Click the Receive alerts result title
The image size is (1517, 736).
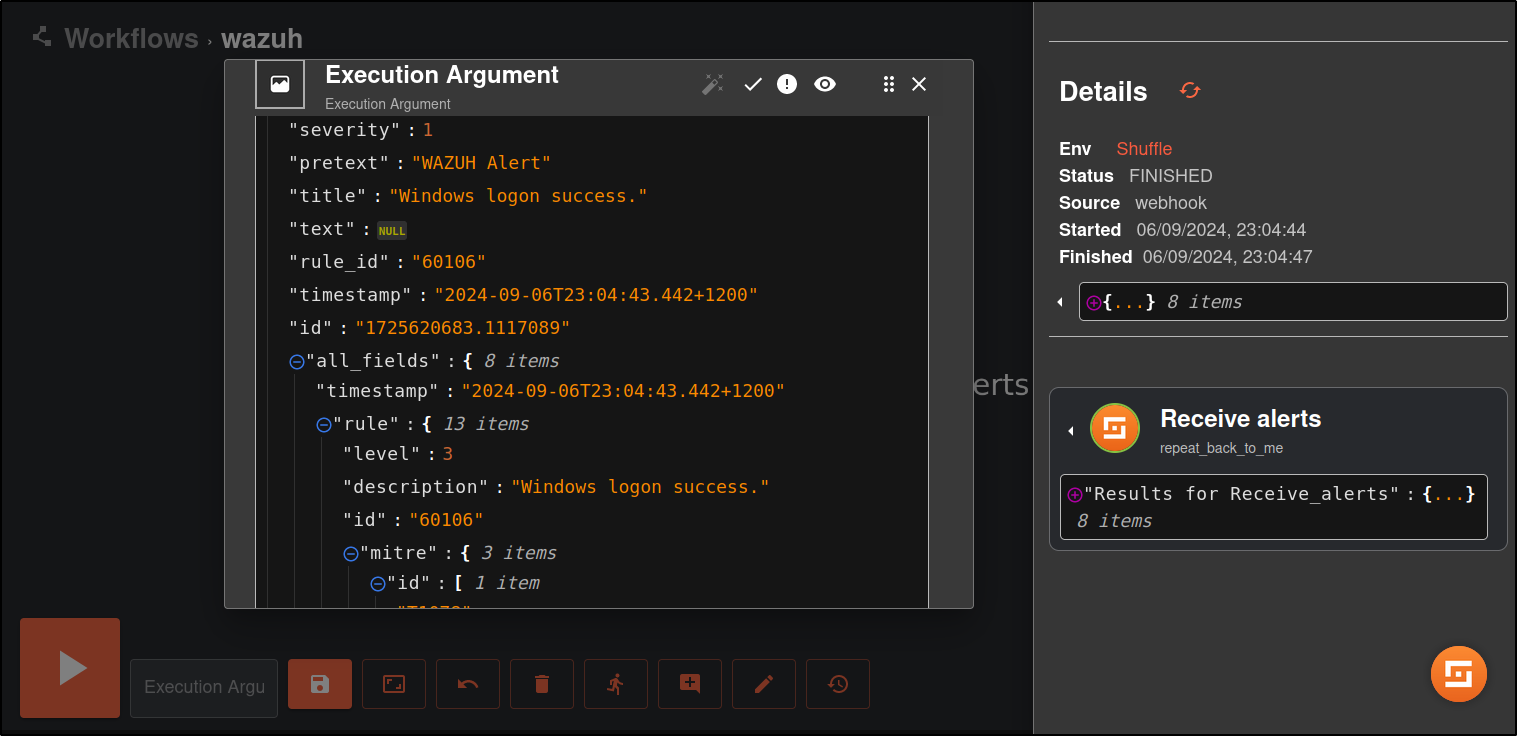1241,419
